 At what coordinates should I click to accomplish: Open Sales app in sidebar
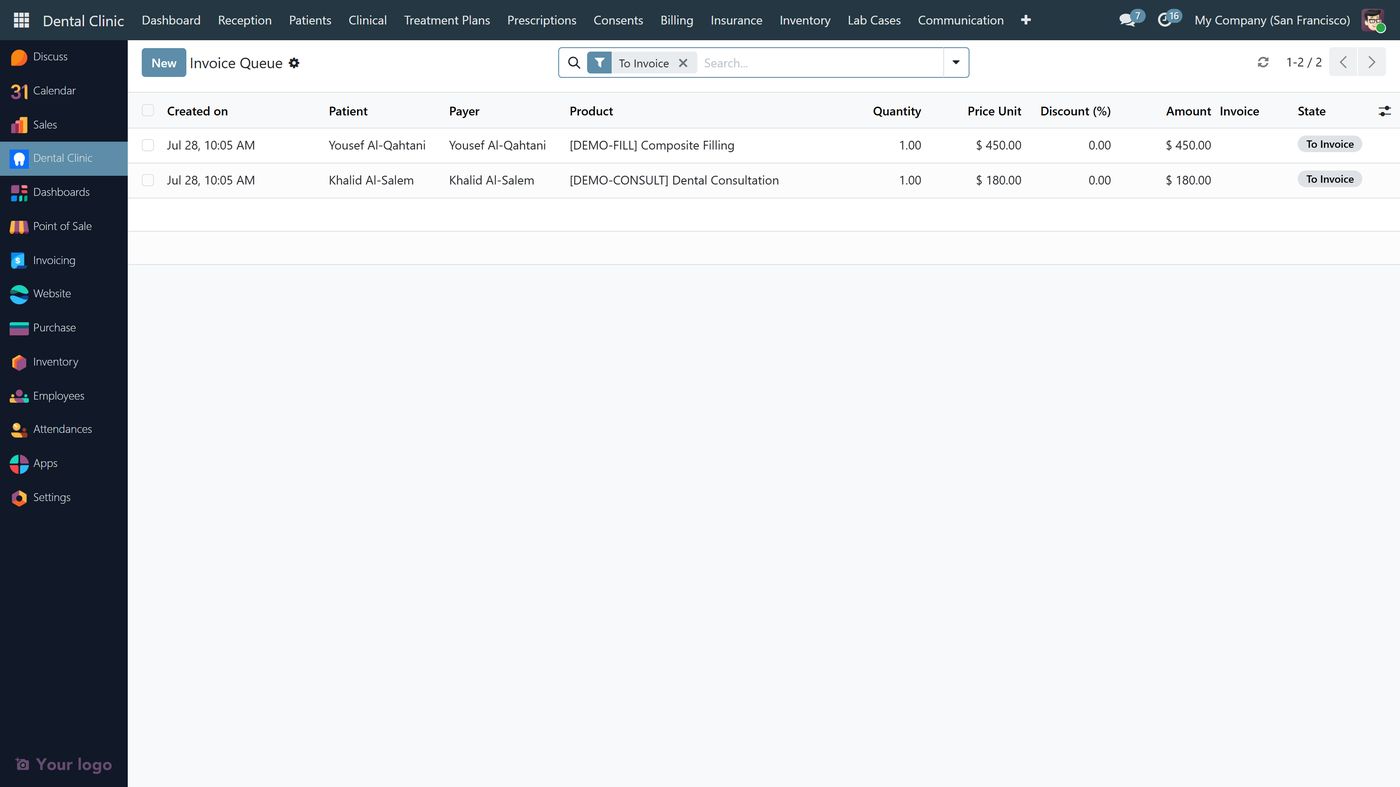pyautogui.click(x=64, y=125)
